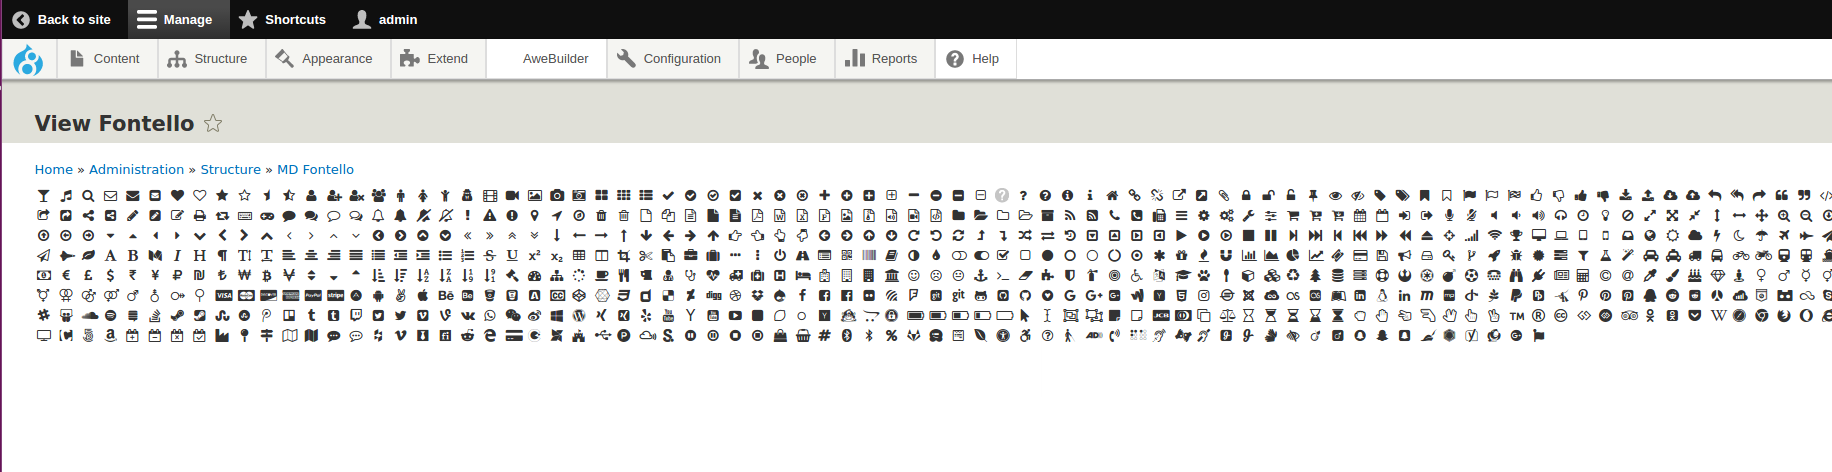Click the Visa card icon
1832x472 pixels.
pos(224,295)
